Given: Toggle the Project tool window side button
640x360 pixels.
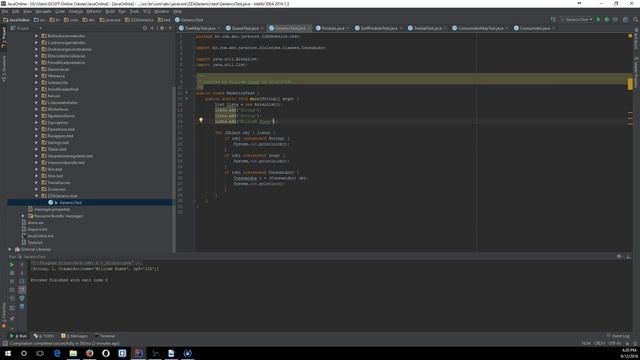Looking at the screenshot, I should pyautogui.click(x=4, y=38).
